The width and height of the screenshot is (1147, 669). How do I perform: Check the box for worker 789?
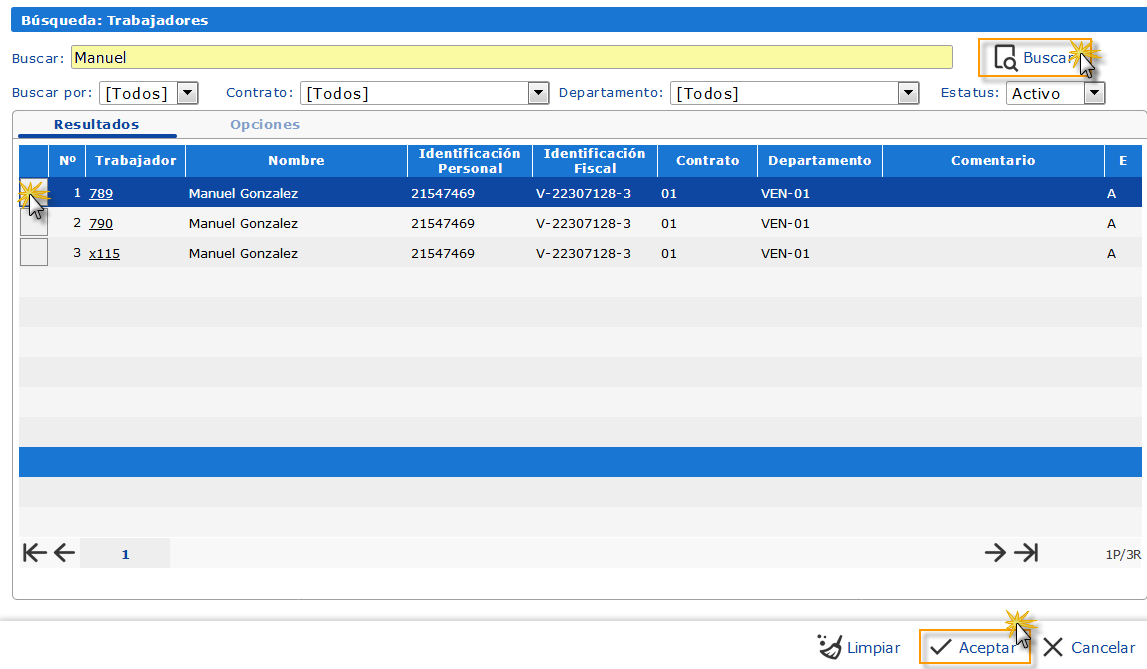34,193
